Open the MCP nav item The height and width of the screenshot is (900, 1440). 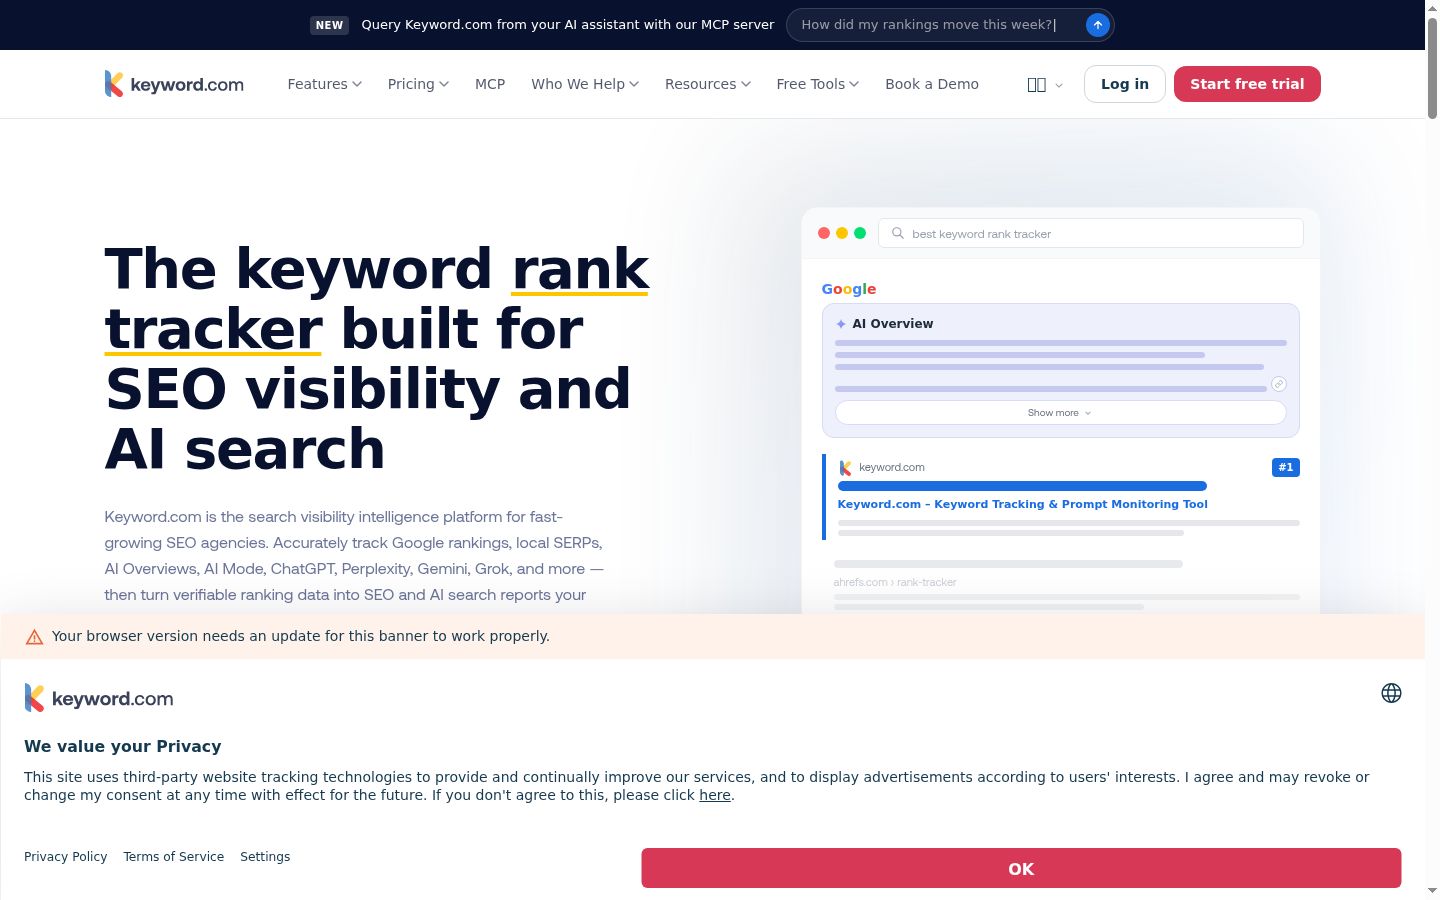(x=490, y=84)
